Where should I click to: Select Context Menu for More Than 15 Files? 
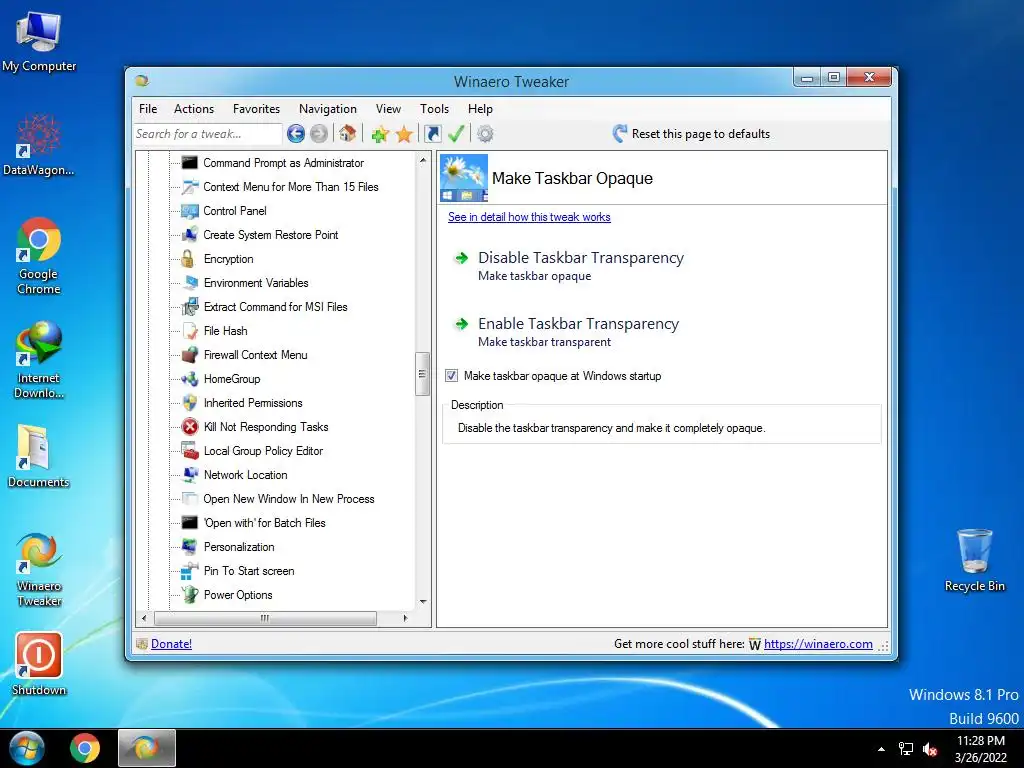click(291, 187)
